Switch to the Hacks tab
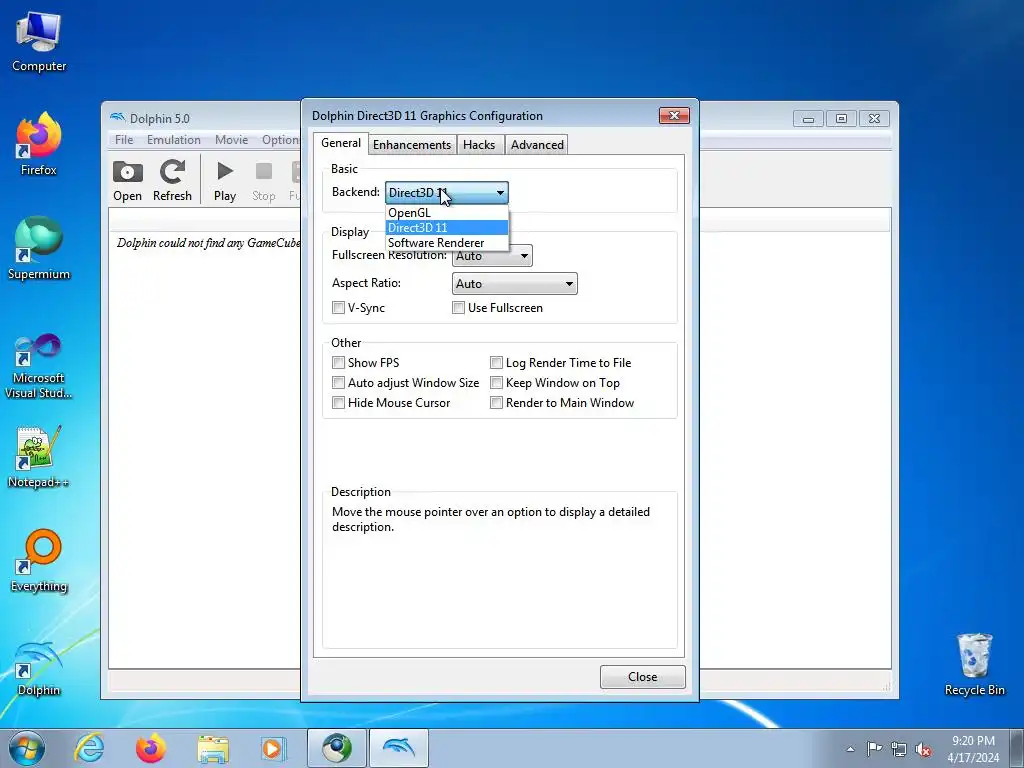Image resolution: width=1024 pixels, height=768 pixels. (x=479, y=145)
